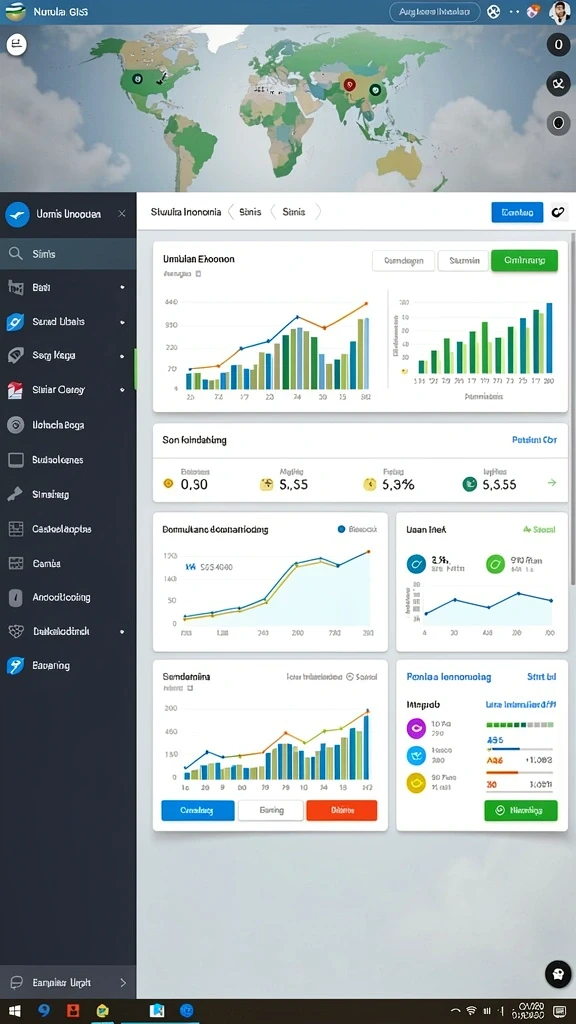Close the sidebar with the X button
The width and height of the screenshot is (576, 1024).
pos(122,214)
